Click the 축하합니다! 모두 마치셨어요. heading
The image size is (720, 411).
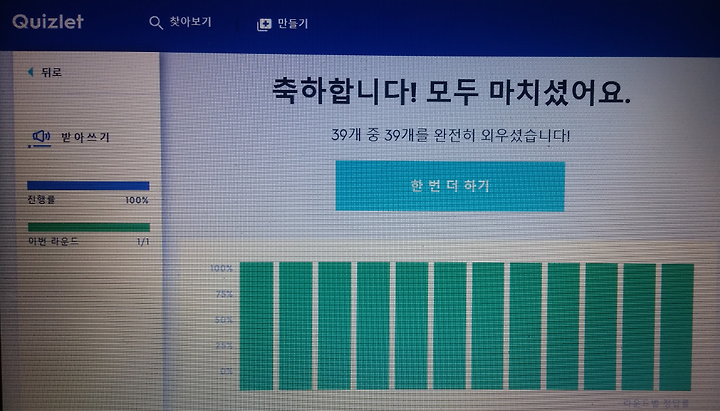(x=451, y=90)
